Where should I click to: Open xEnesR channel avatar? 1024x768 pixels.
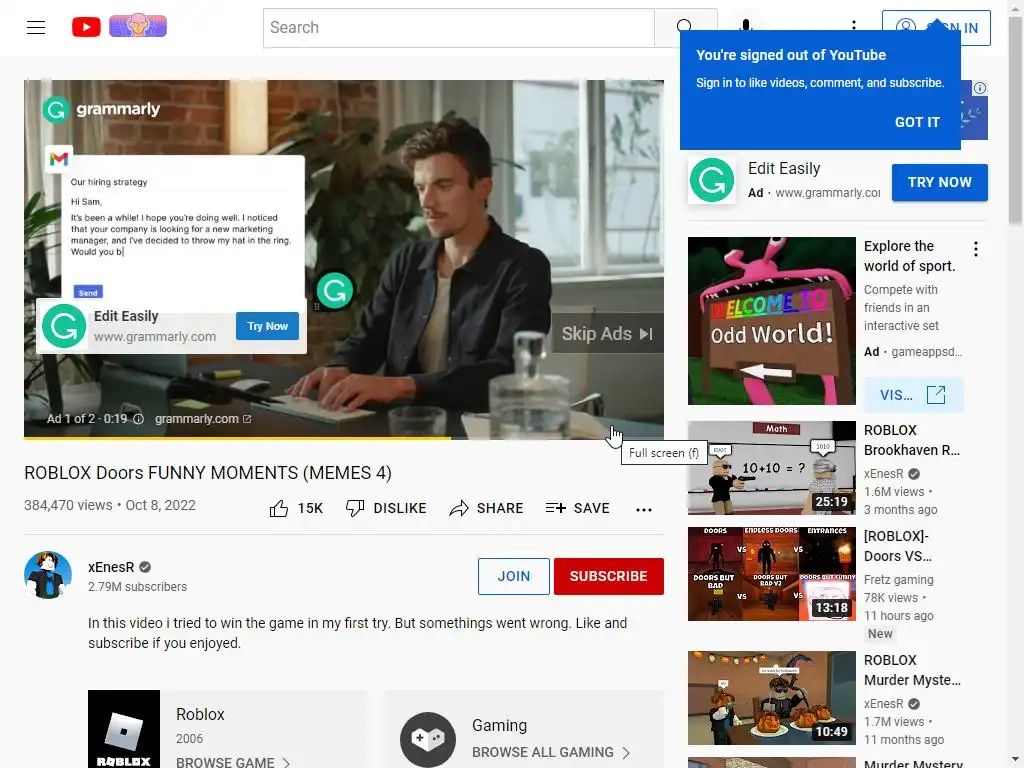click(48, 575)
